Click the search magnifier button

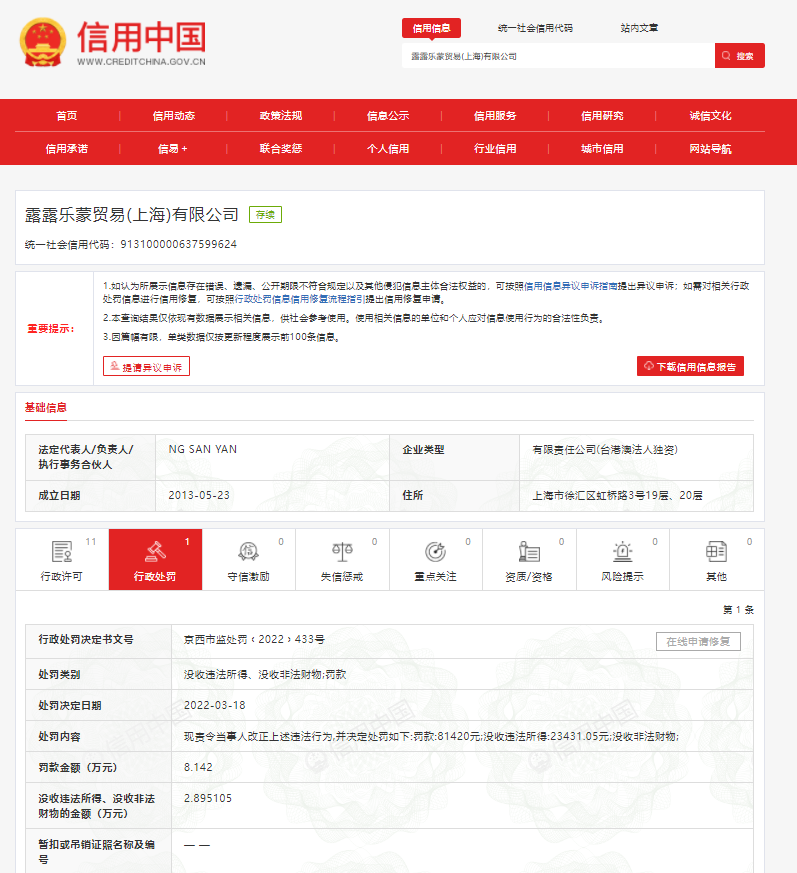tap(740, 56)
